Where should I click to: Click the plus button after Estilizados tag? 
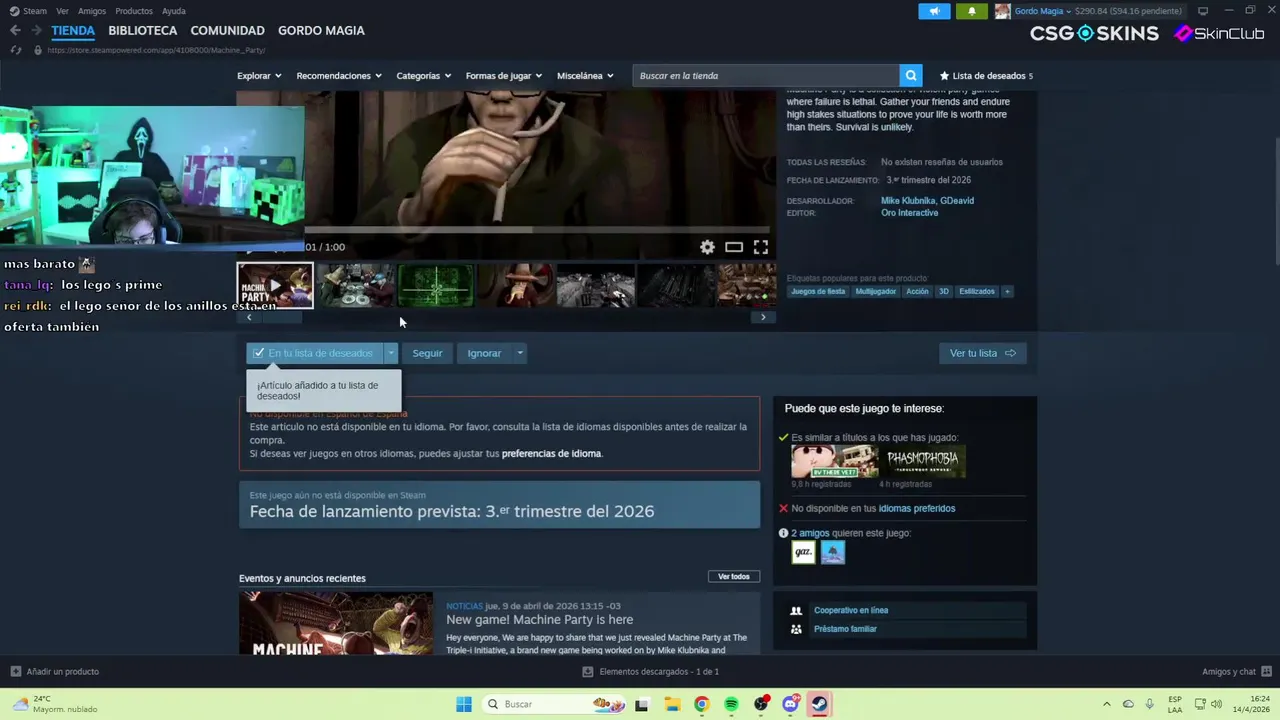(1007, 292)
